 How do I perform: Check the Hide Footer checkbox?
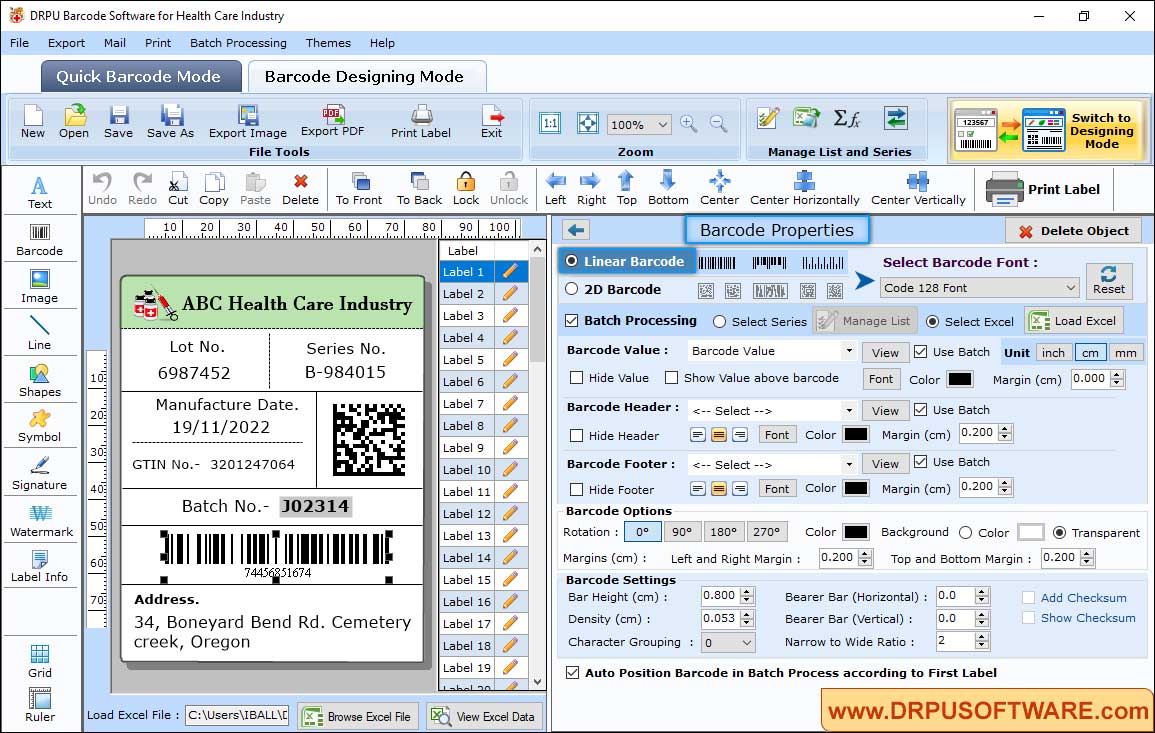[577, 489]
